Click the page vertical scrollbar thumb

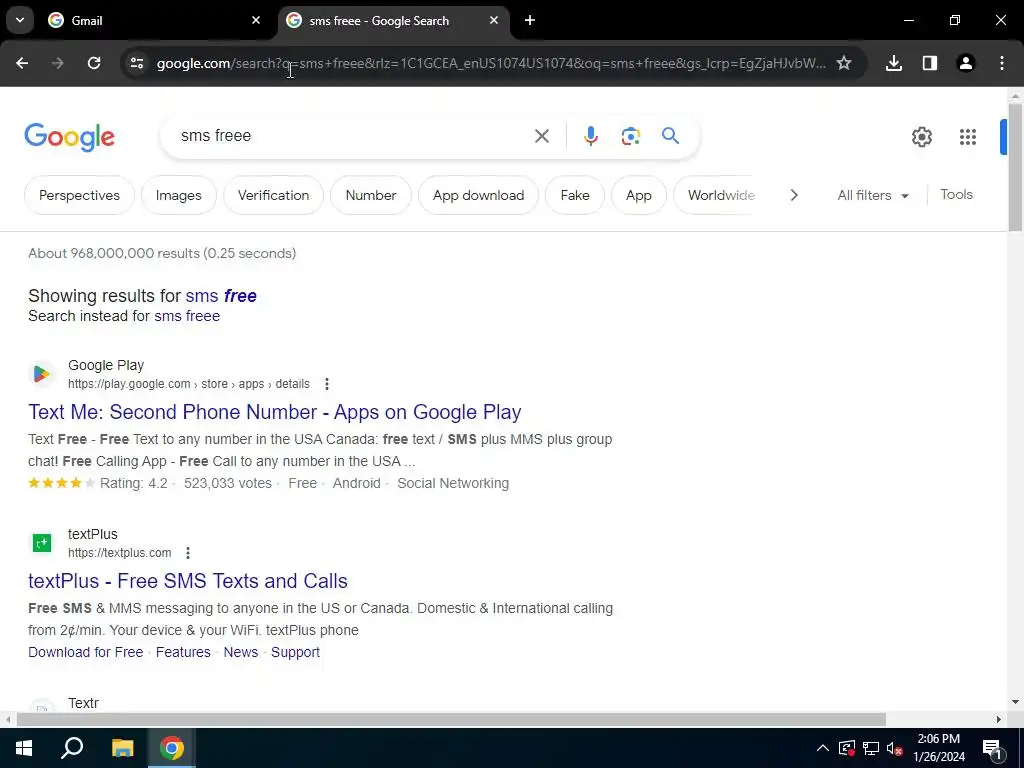click(1015, 167)
